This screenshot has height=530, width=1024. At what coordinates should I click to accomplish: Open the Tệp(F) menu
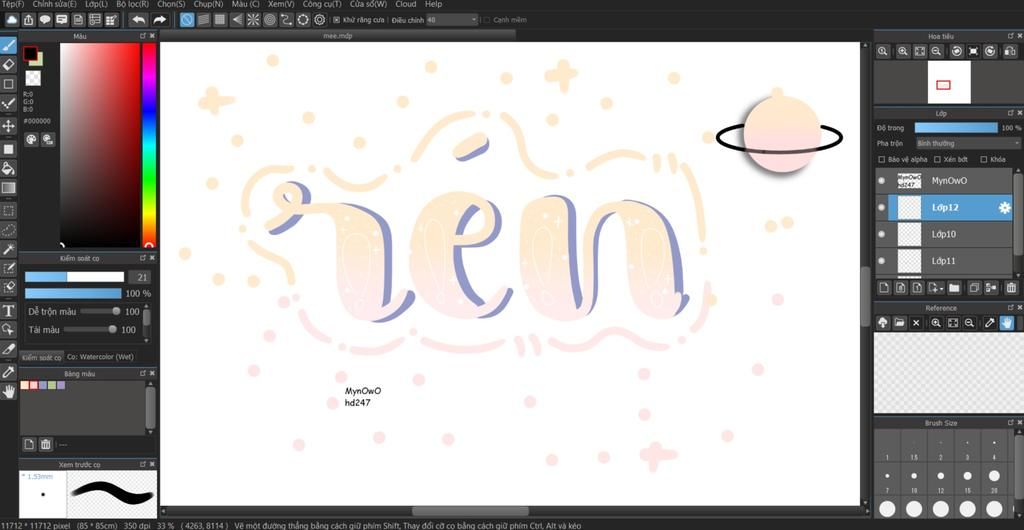13,4
